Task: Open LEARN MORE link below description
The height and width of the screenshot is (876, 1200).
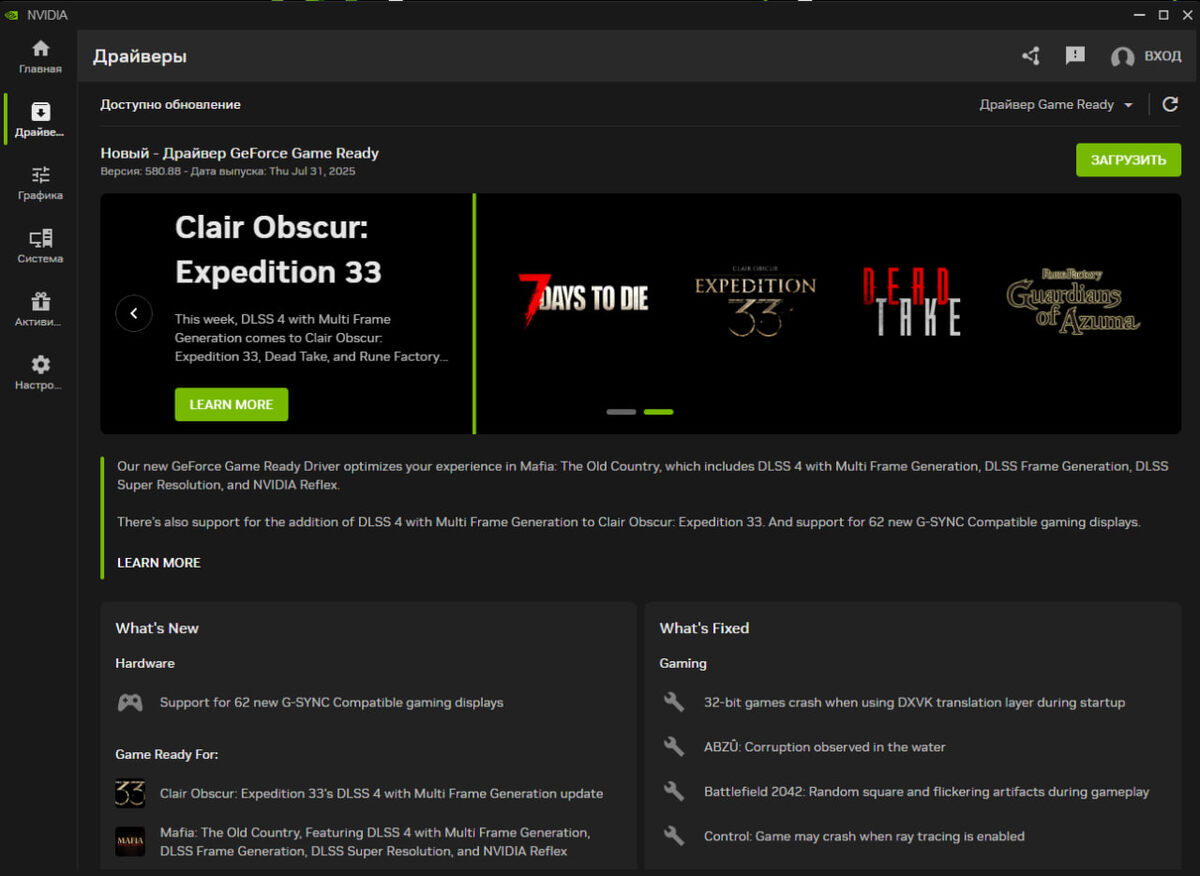Action: [x=159, y=562]
